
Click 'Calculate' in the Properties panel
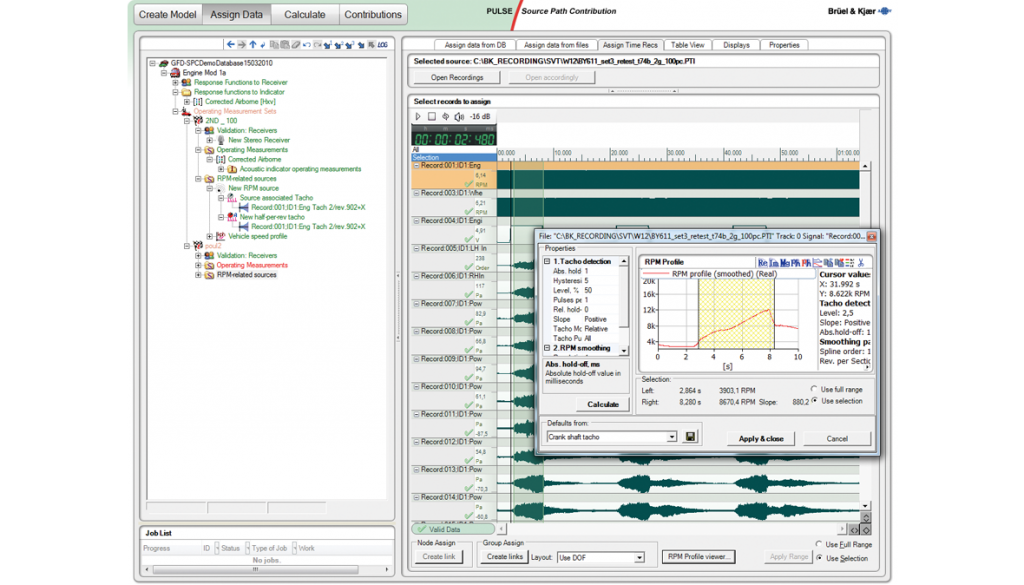[x=603, y=404]
